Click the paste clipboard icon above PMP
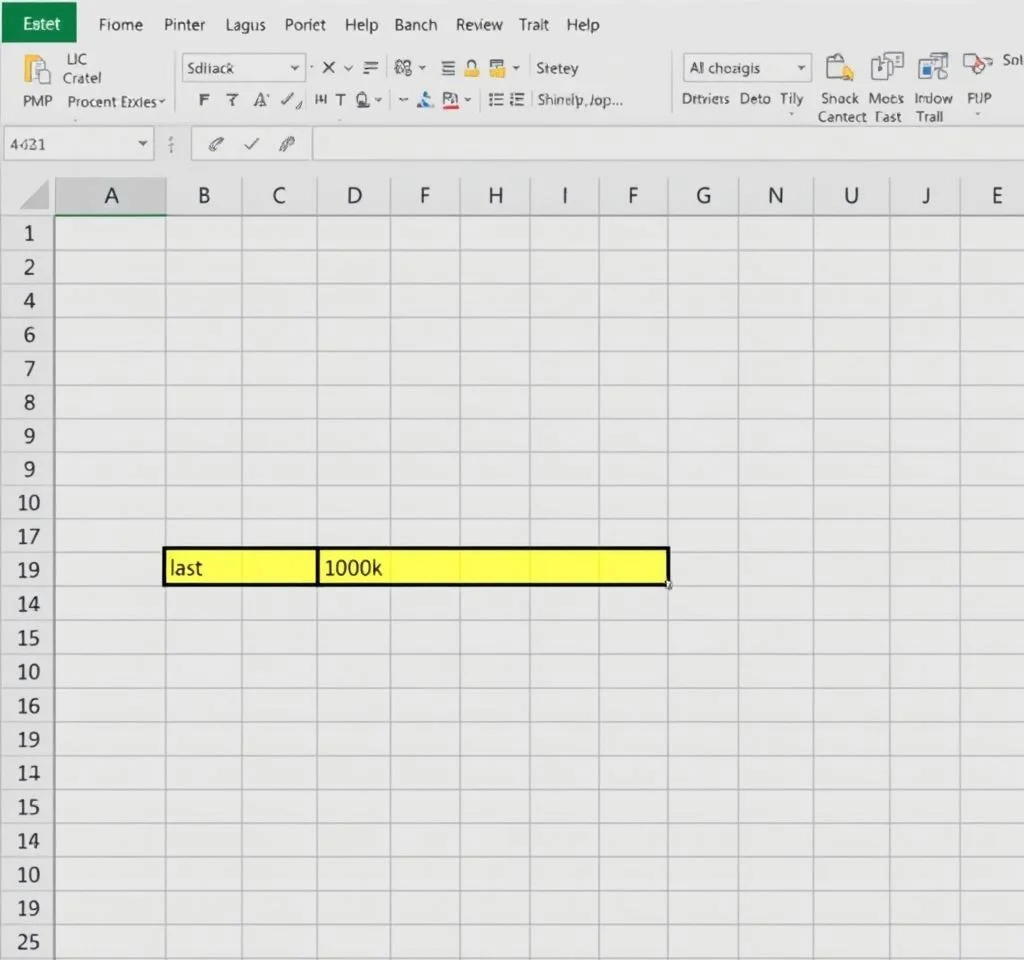The width and height of the screenshot is (1024, 960). [x=37, y=69]
